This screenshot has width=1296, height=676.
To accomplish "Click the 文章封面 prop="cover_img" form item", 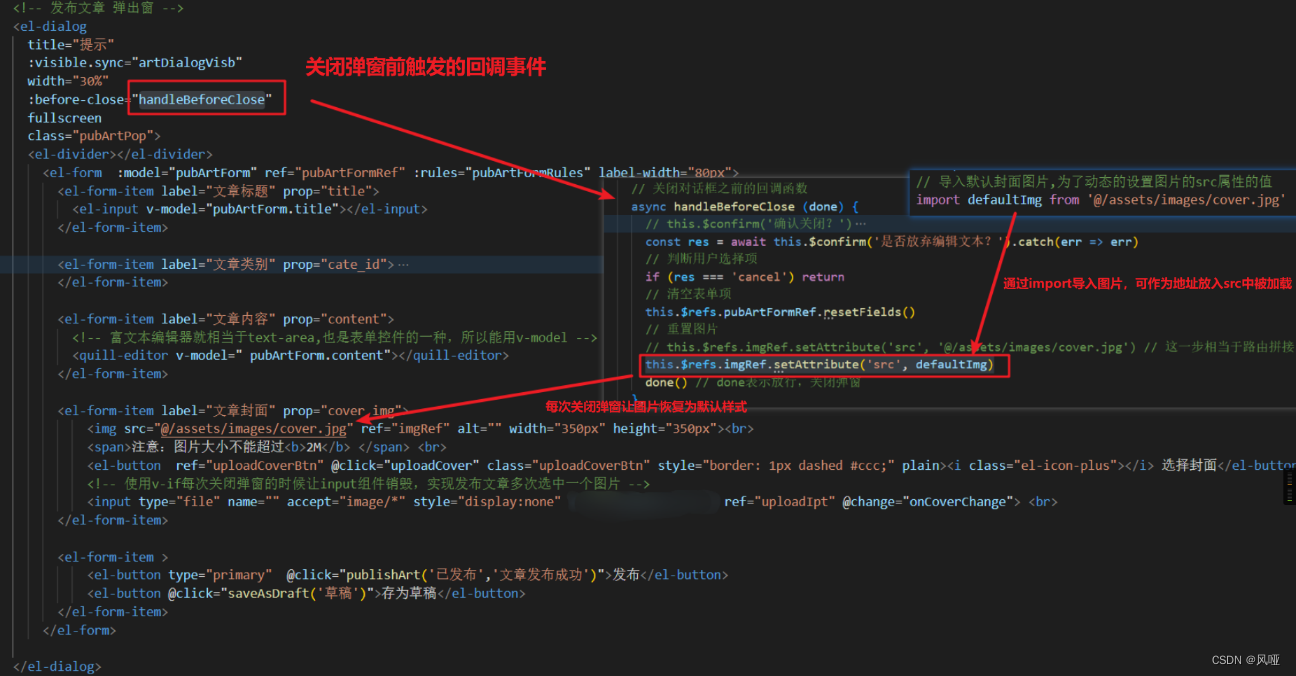I will (233, 410).
